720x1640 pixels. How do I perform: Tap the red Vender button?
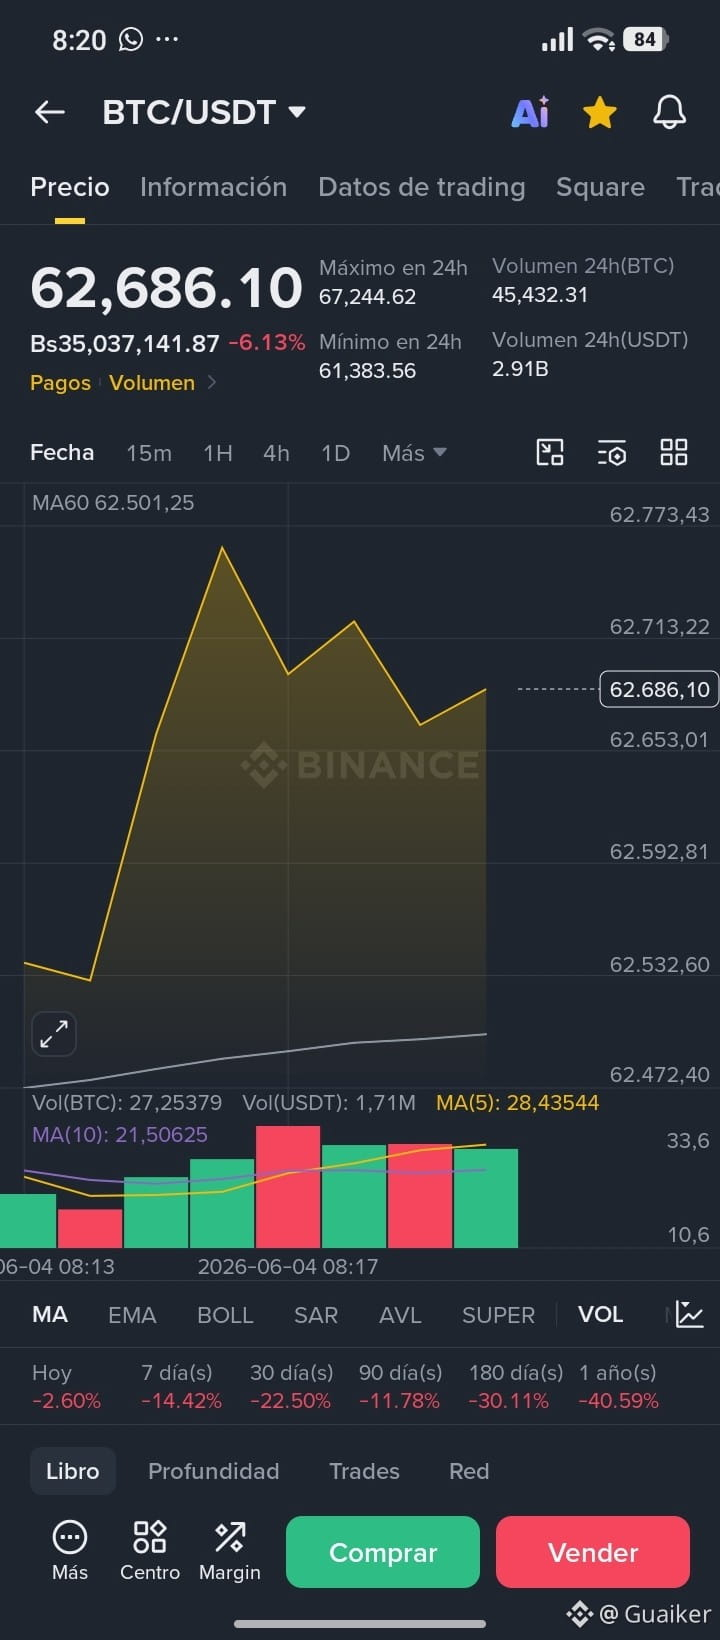coord(593,1552)
